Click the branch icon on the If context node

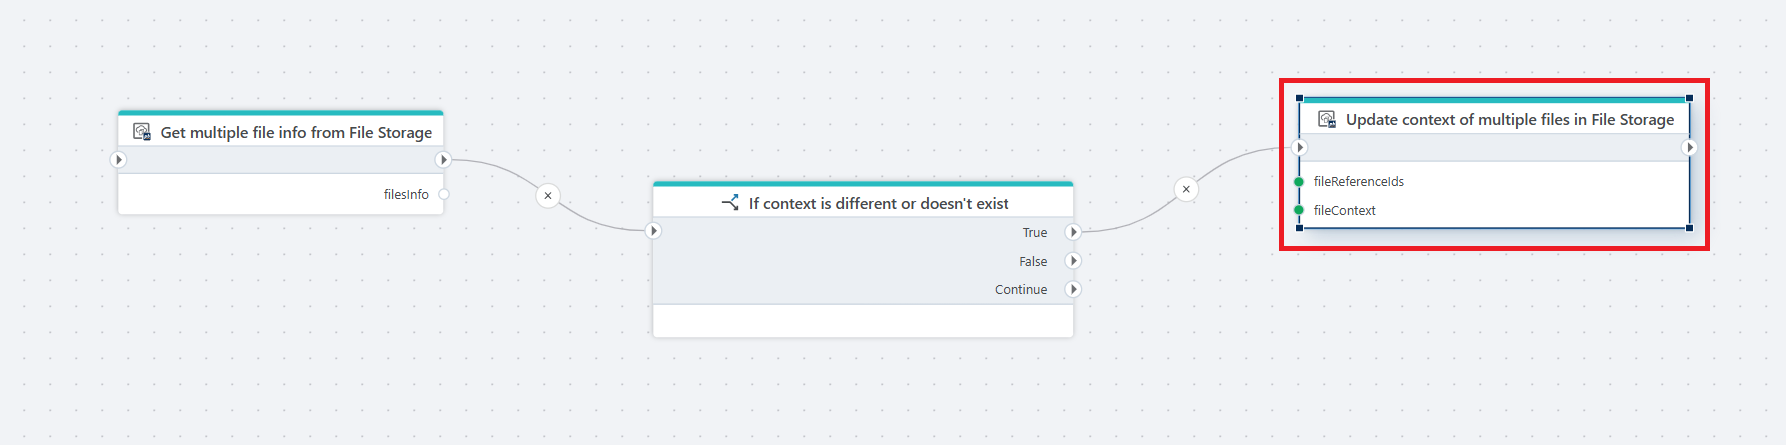tap(730, 203)
